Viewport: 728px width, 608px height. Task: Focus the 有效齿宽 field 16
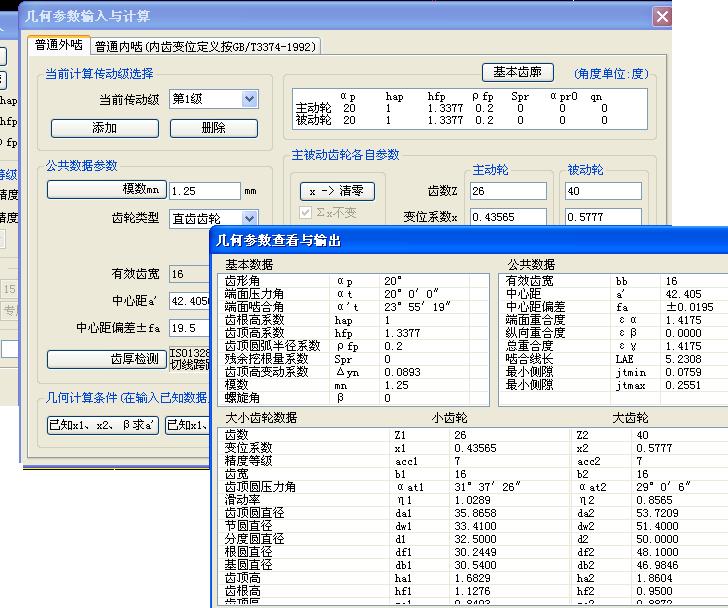point(190,274)
